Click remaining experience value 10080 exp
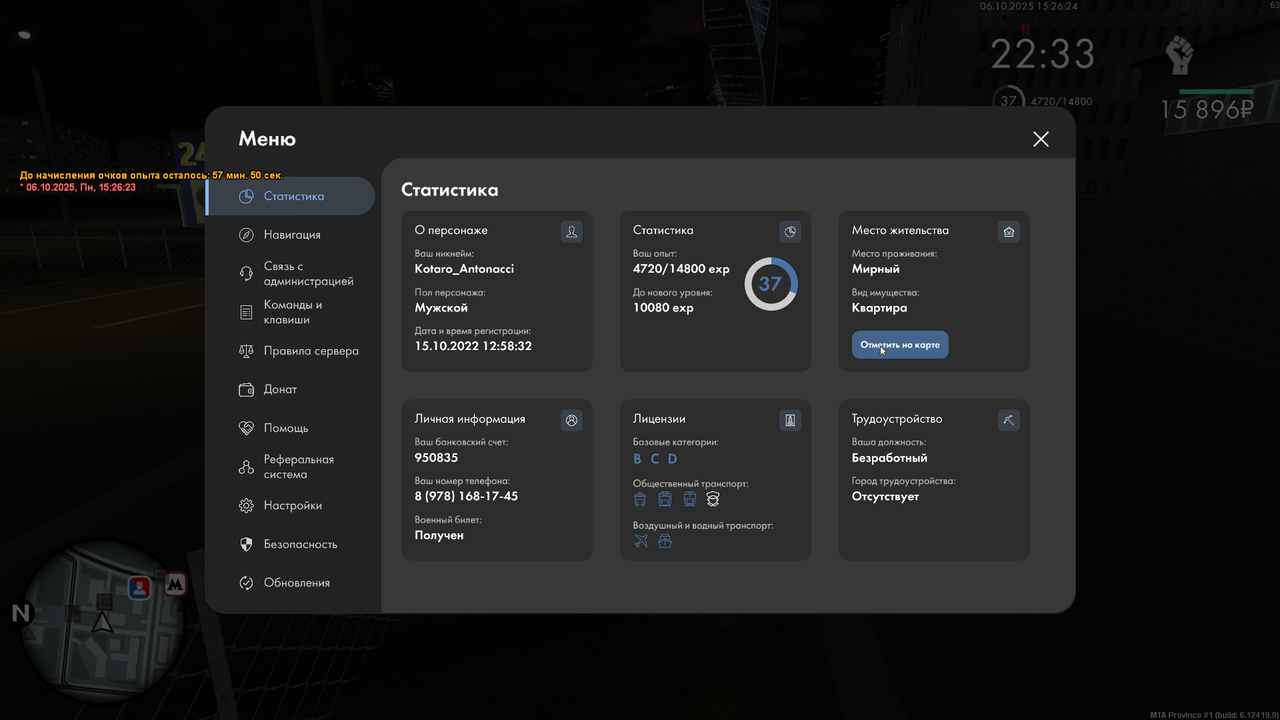Image resolution: width=1280 pixels, height=720 pixels. [x=663, y=308]
